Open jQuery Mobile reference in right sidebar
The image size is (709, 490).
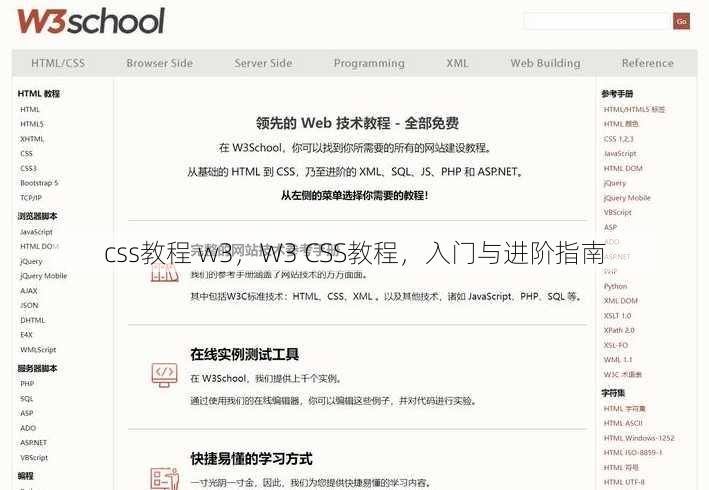(x=627, y=198)
